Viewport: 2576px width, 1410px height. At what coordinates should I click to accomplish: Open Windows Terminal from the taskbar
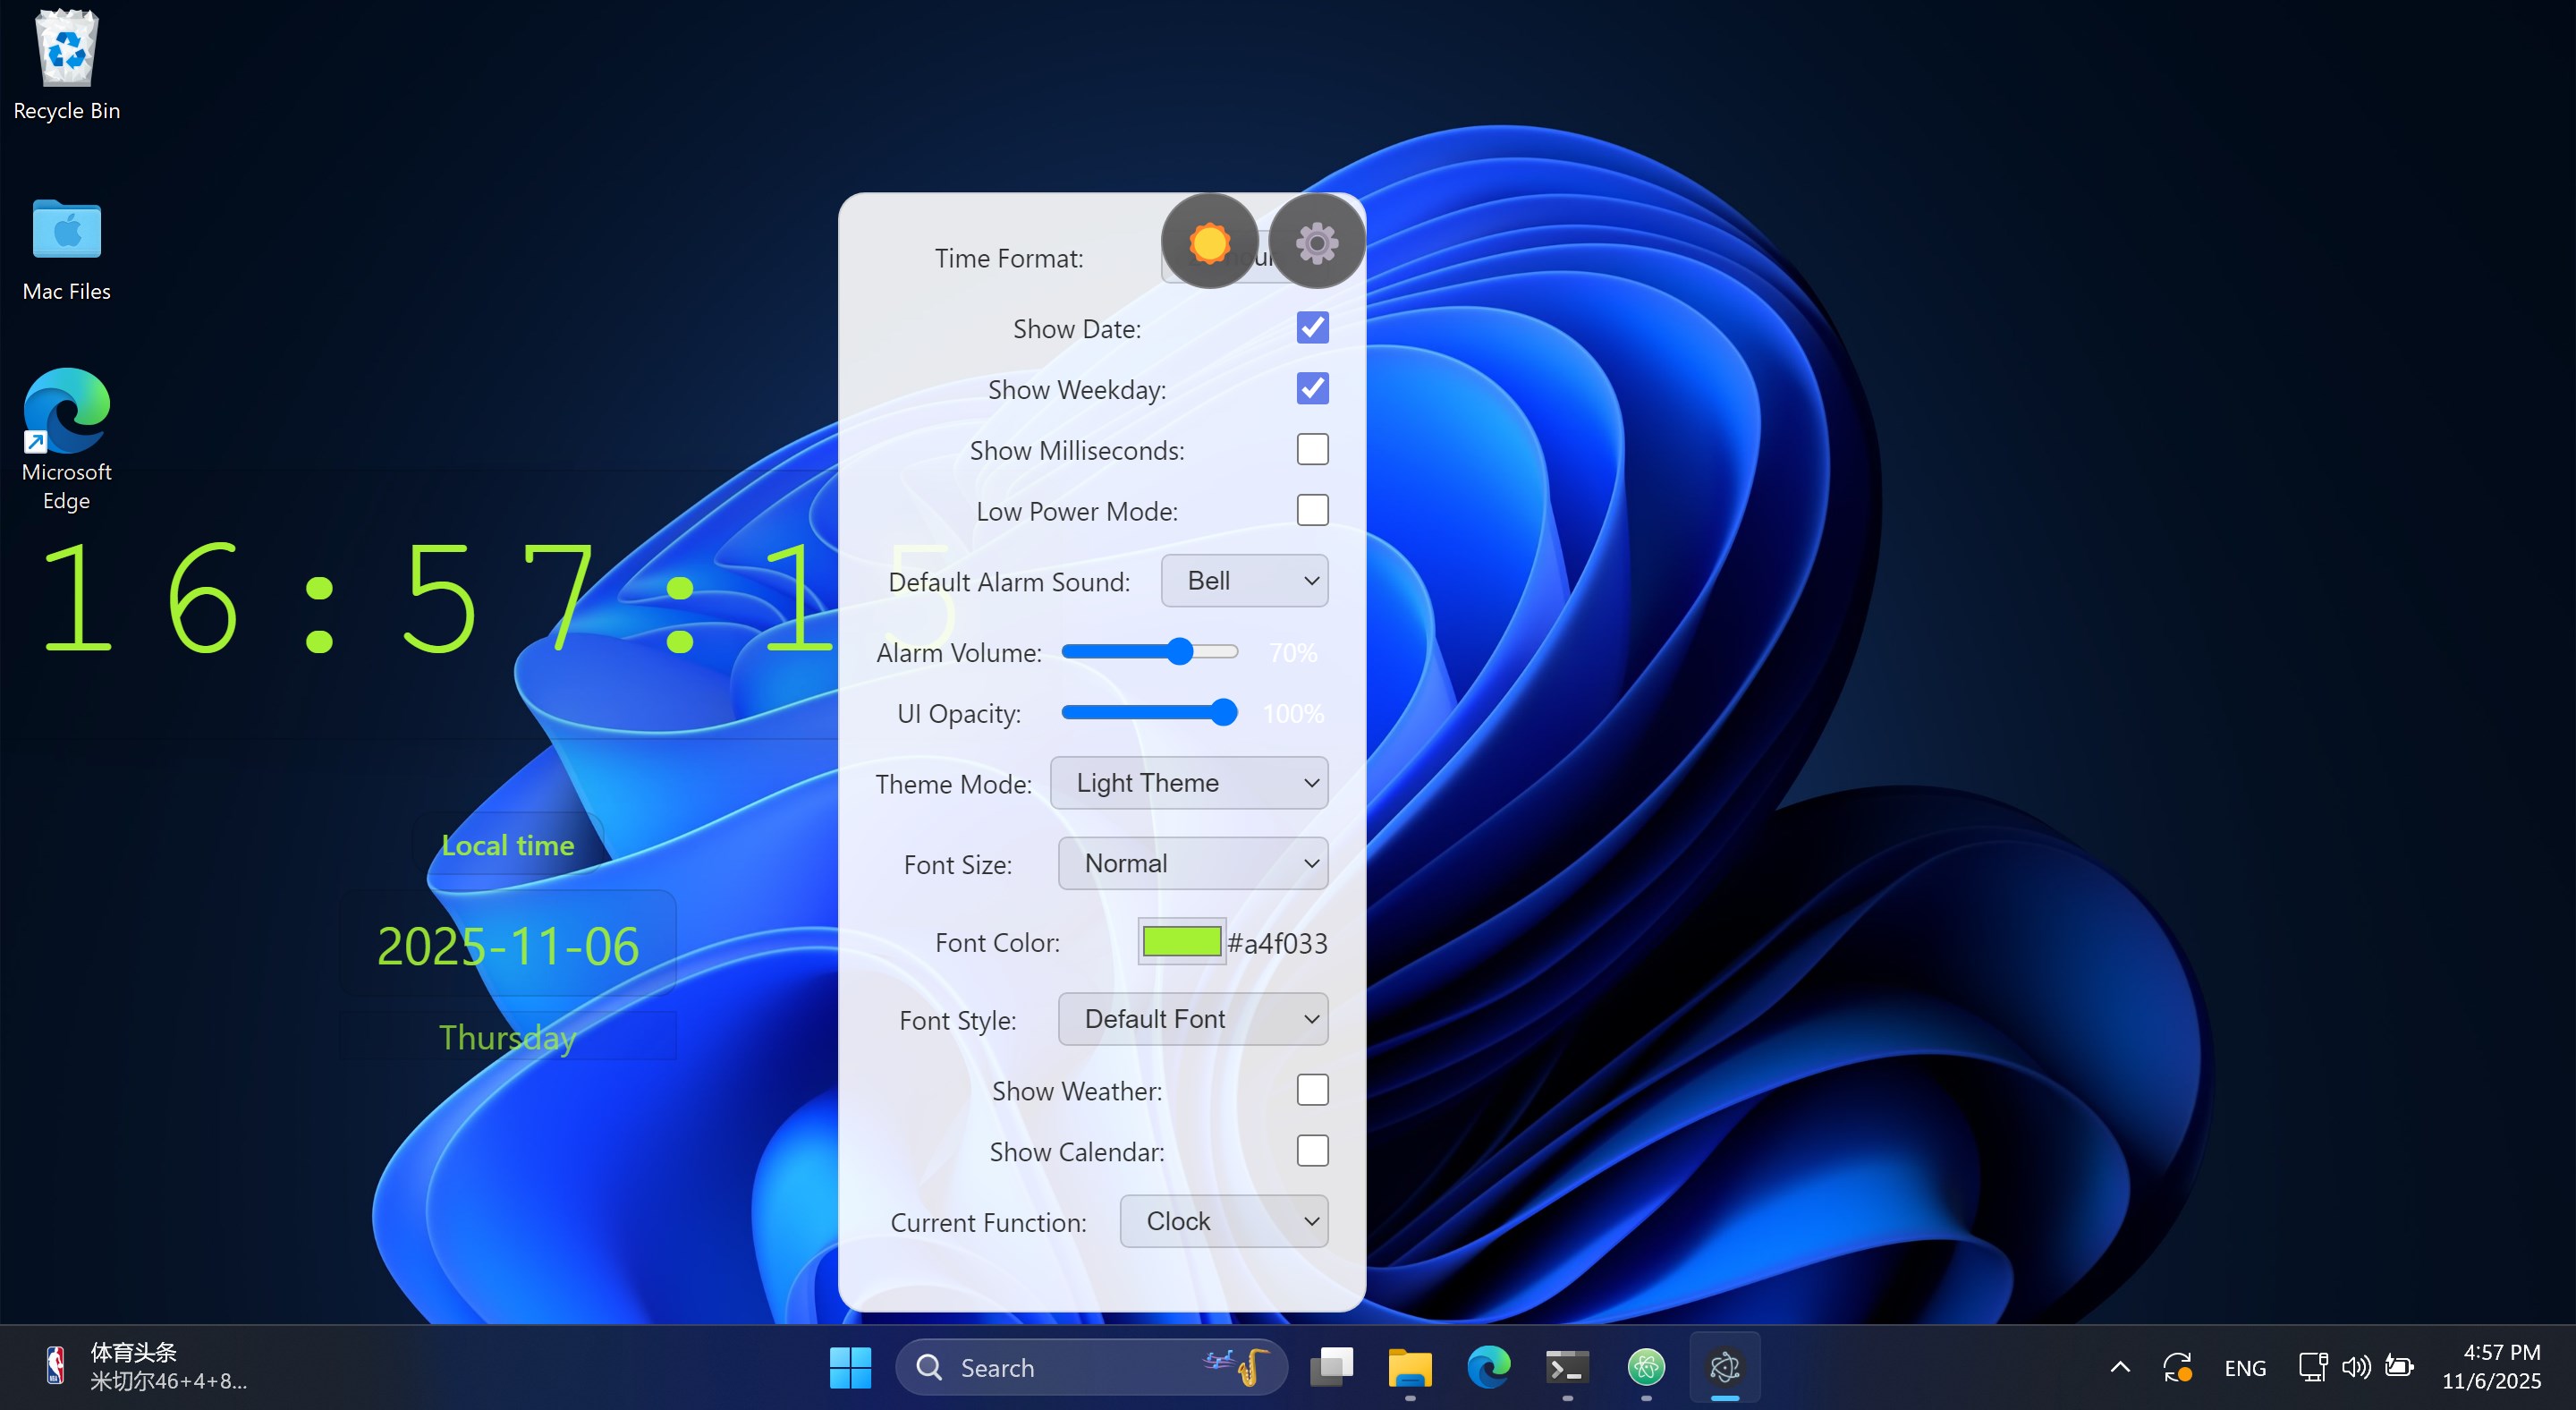pos(1567,1367)
